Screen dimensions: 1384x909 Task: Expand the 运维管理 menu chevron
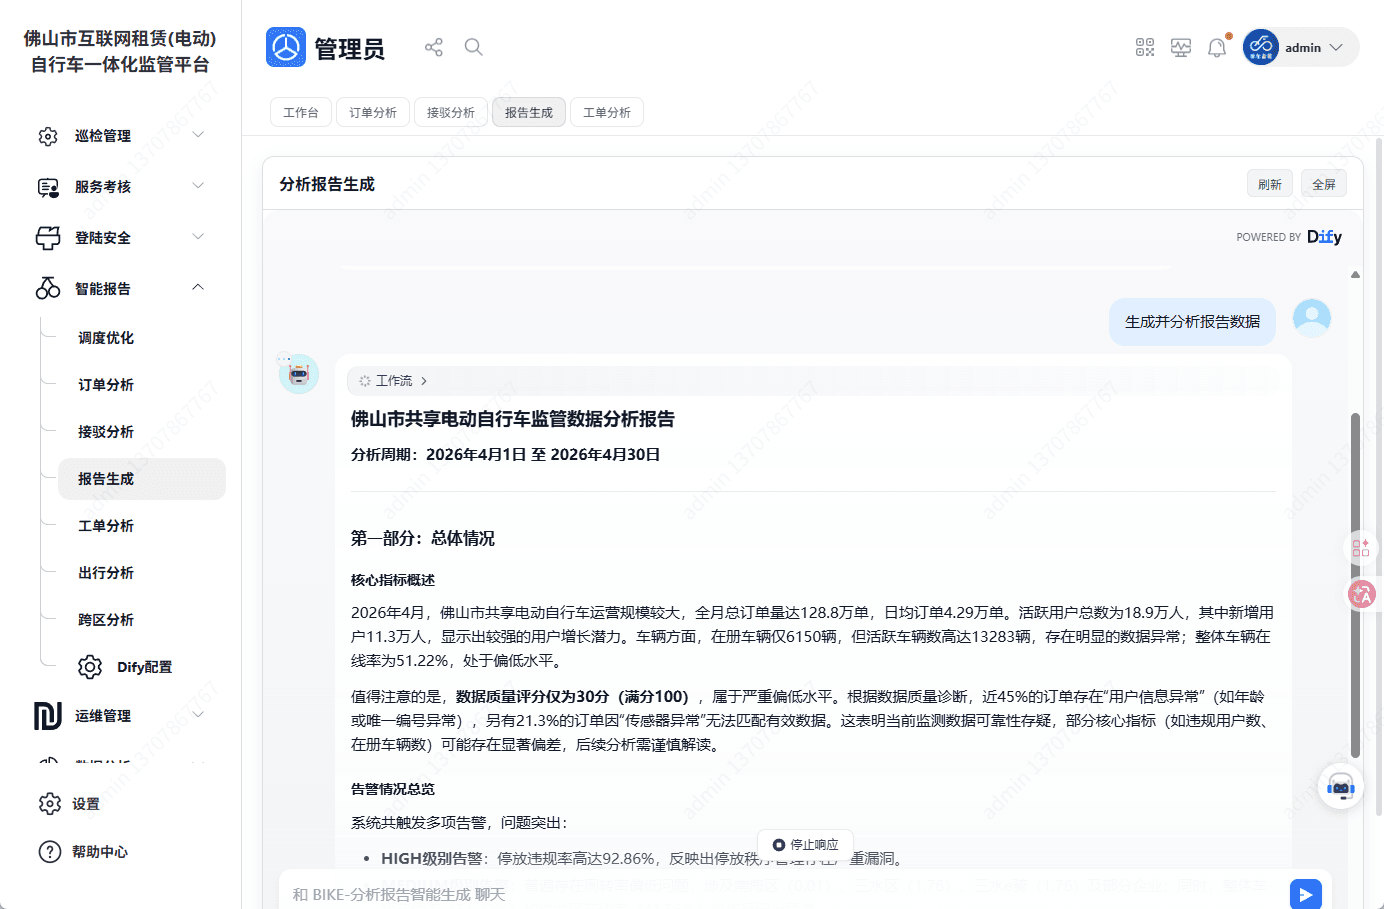click(x=198, y=715)
